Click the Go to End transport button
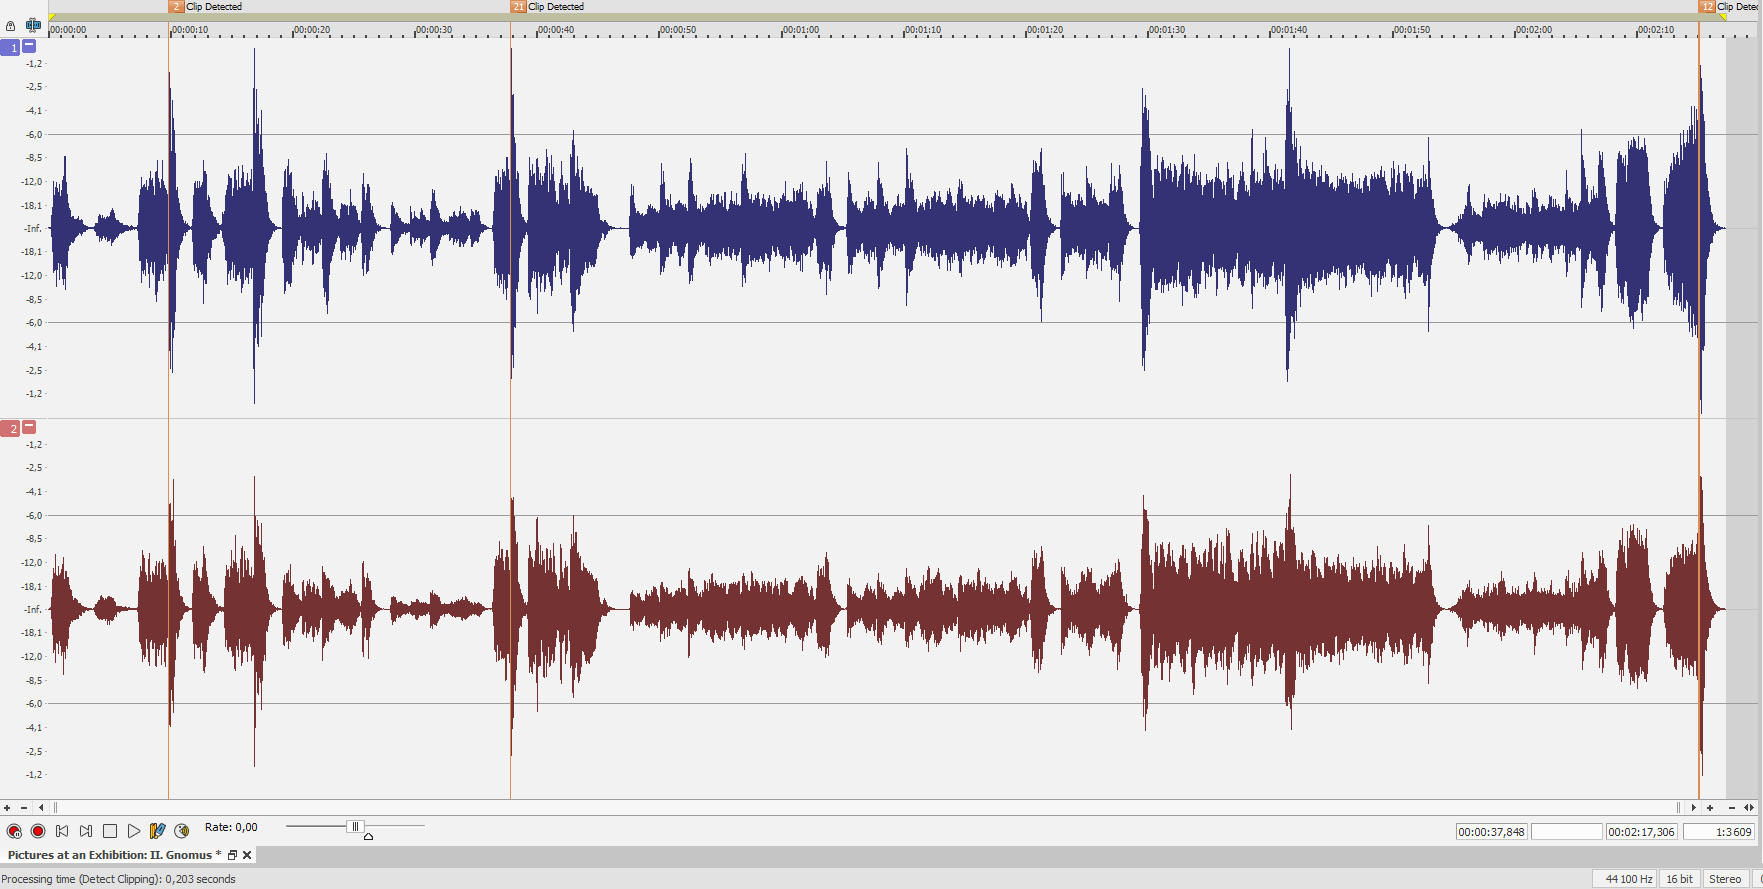Screen dimensions: 1763x889 pos(86,831)
